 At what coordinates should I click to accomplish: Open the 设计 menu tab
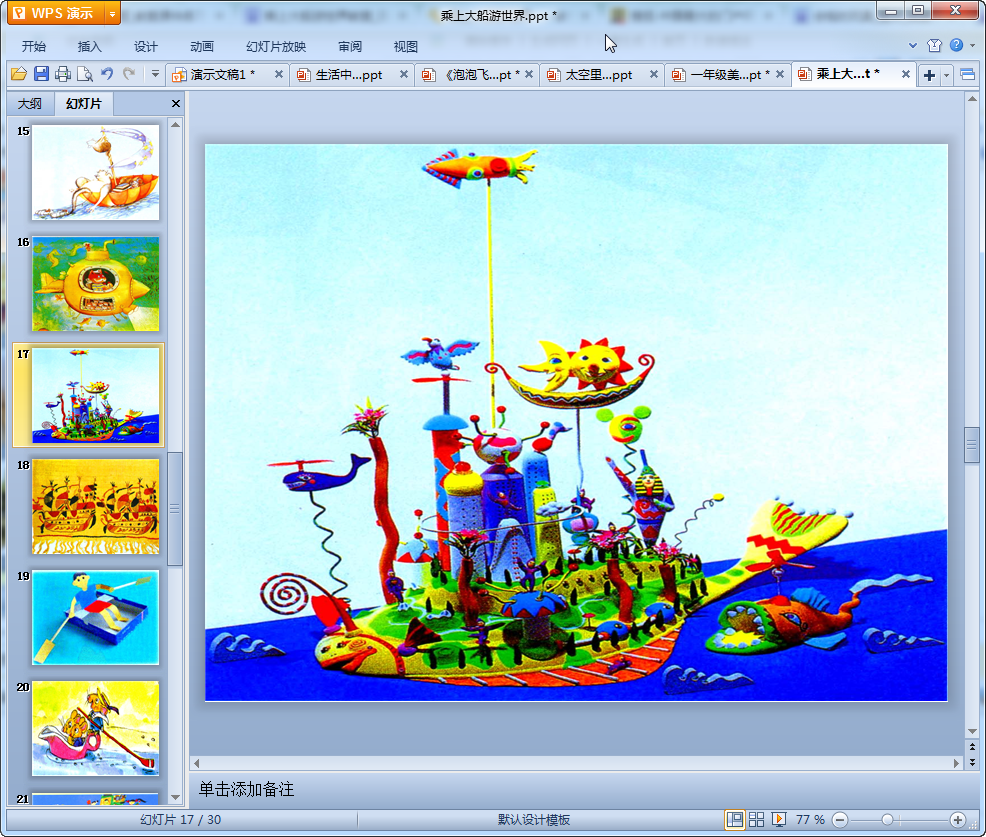[x=145, y=47]
